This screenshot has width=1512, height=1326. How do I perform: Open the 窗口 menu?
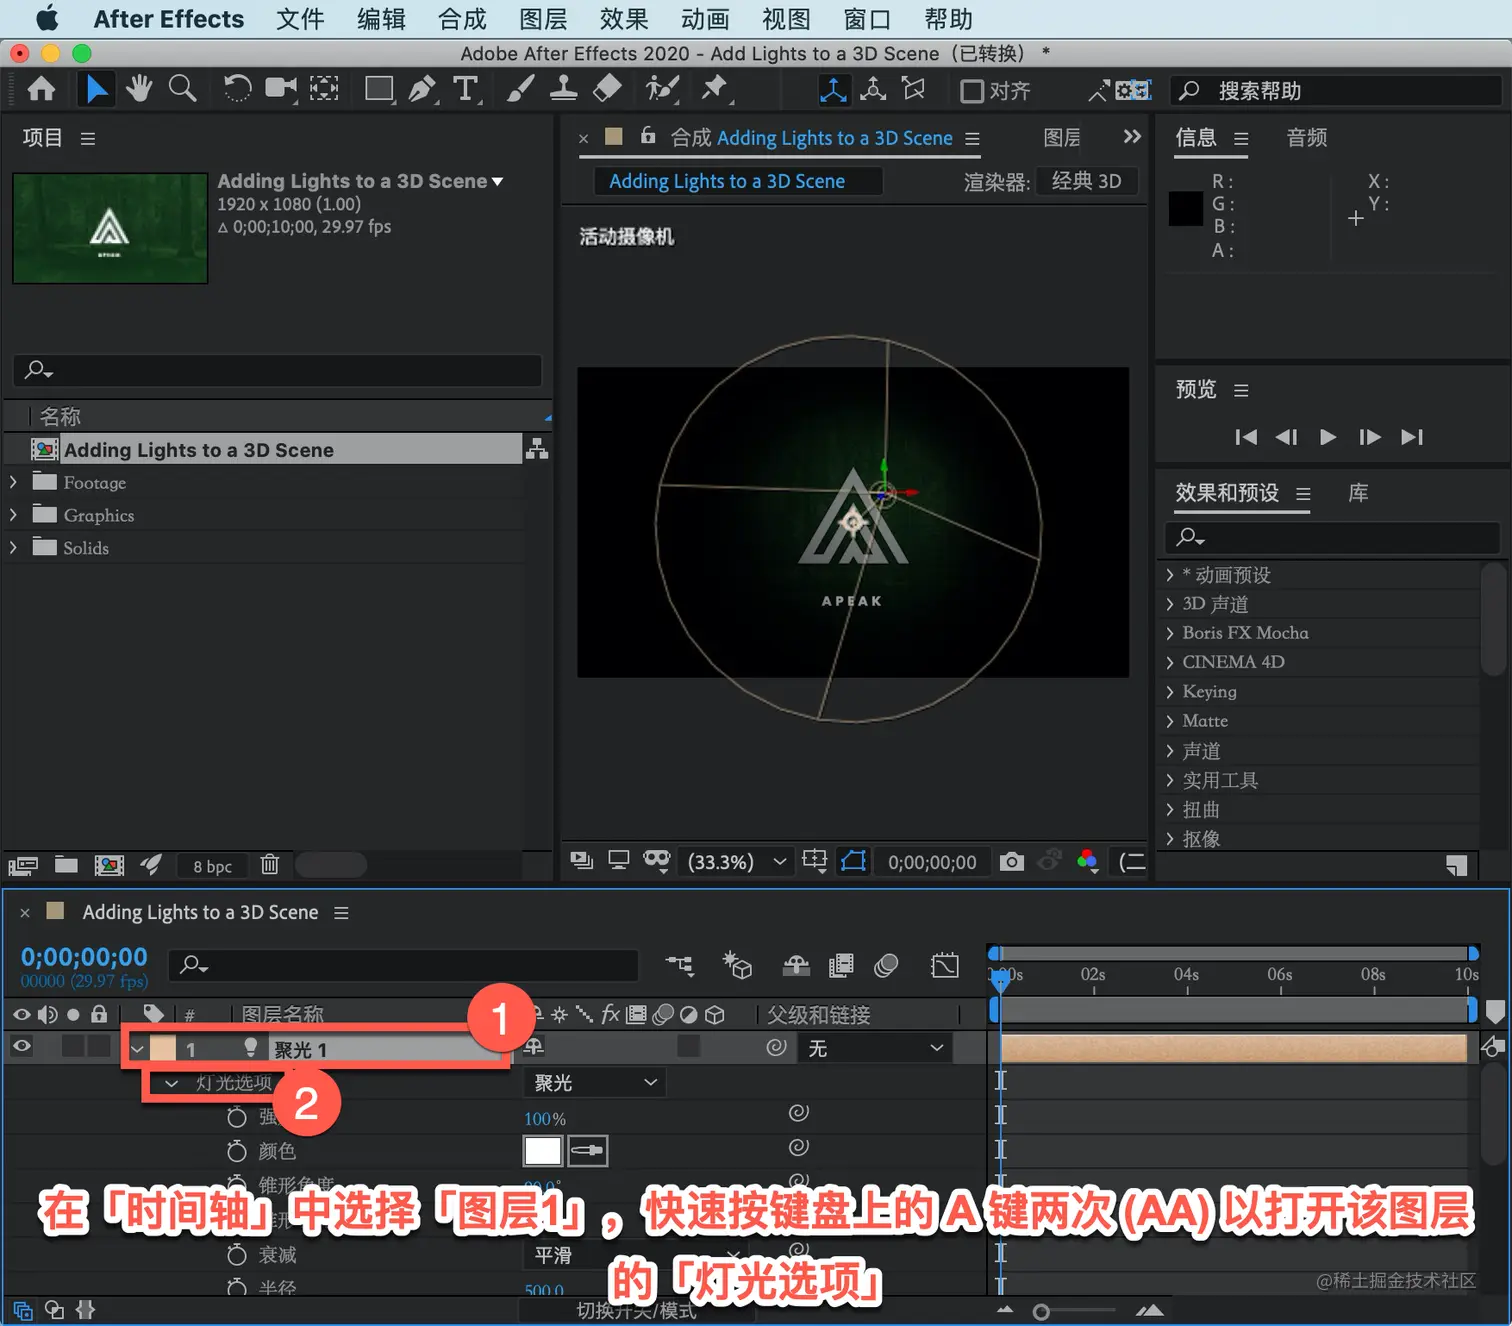(x=867, y=19)
